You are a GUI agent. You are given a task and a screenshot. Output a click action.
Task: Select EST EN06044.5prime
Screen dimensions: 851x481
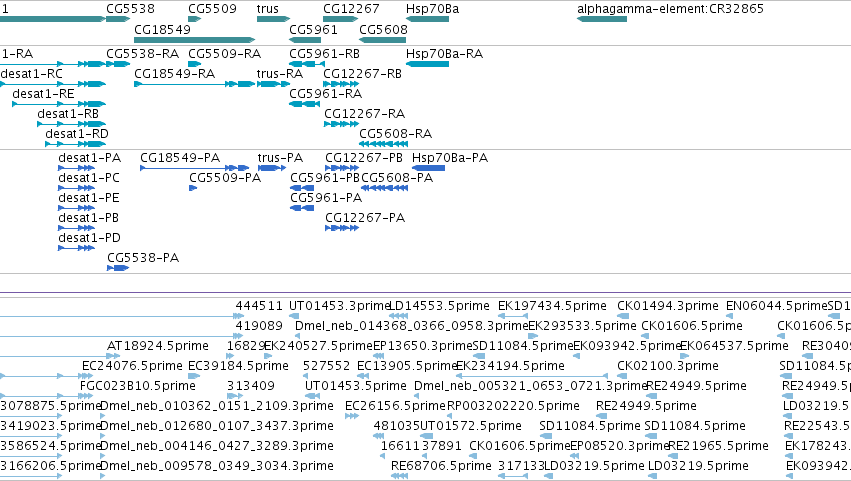click(x=777, y=306)
